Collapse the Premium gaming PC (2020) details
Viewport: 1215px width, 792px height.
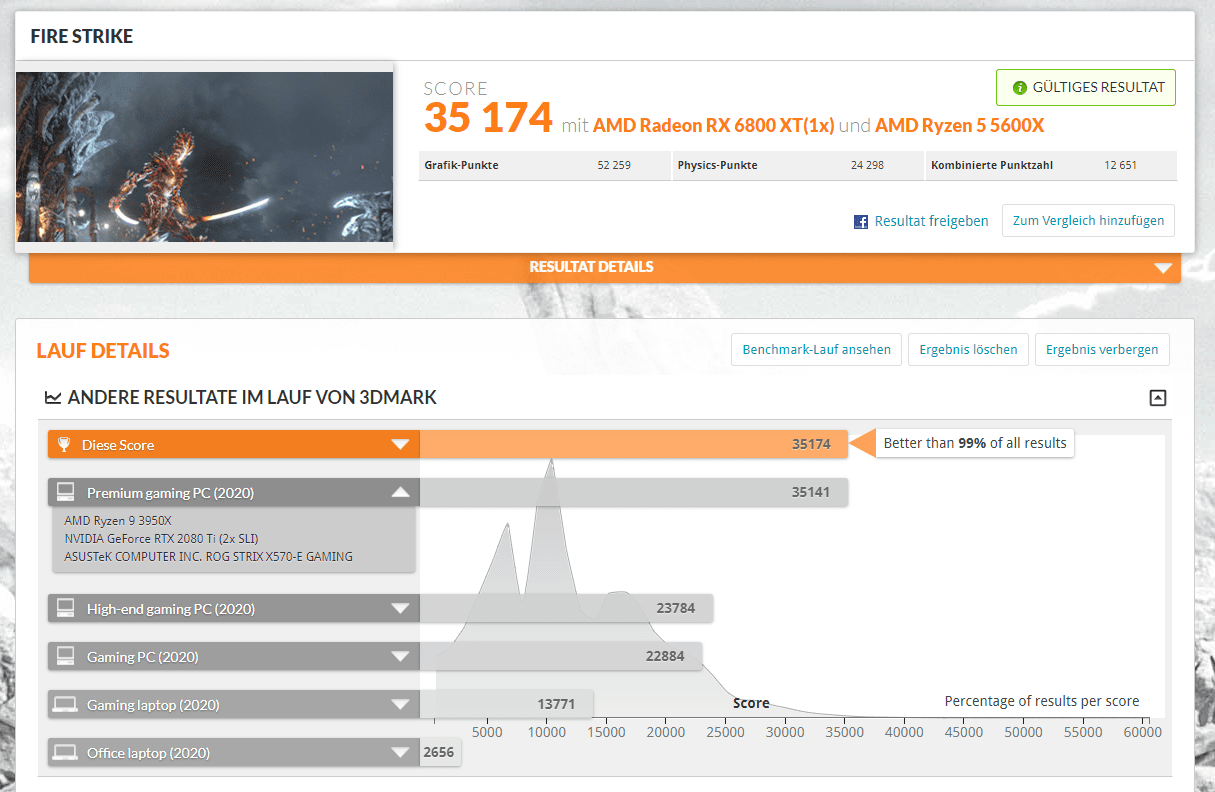click(x=400, y=492)
